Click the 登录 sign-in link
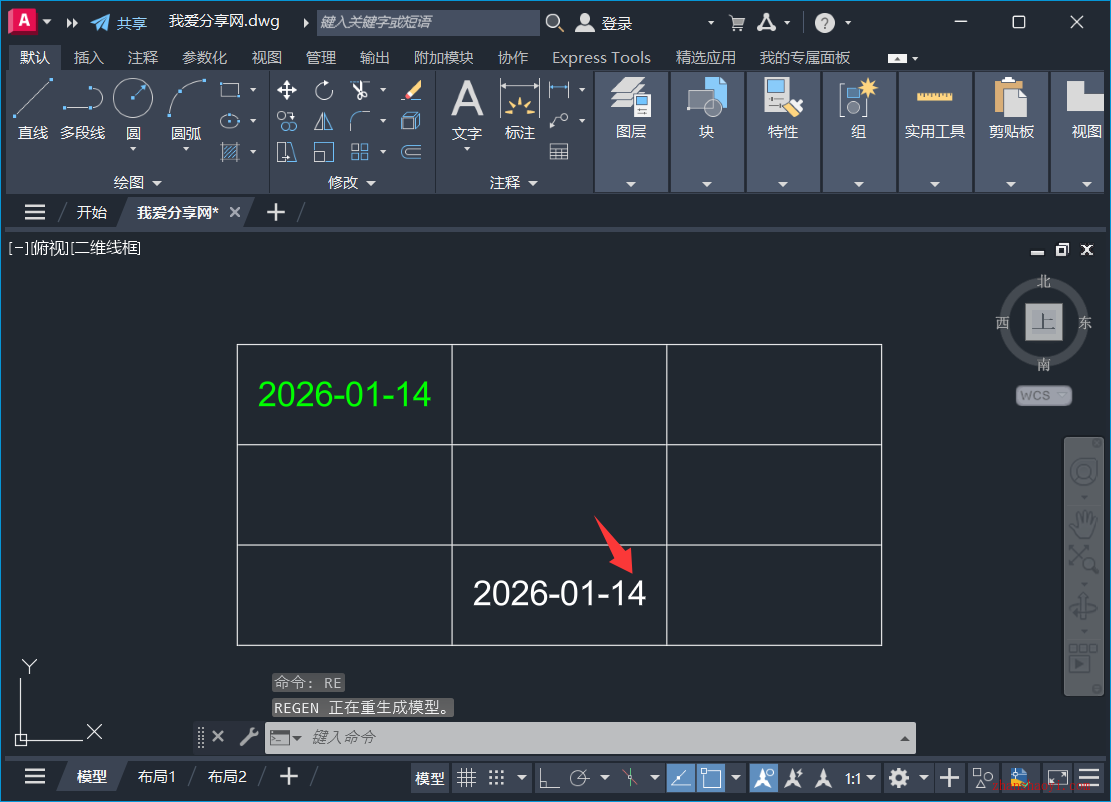 613,22
